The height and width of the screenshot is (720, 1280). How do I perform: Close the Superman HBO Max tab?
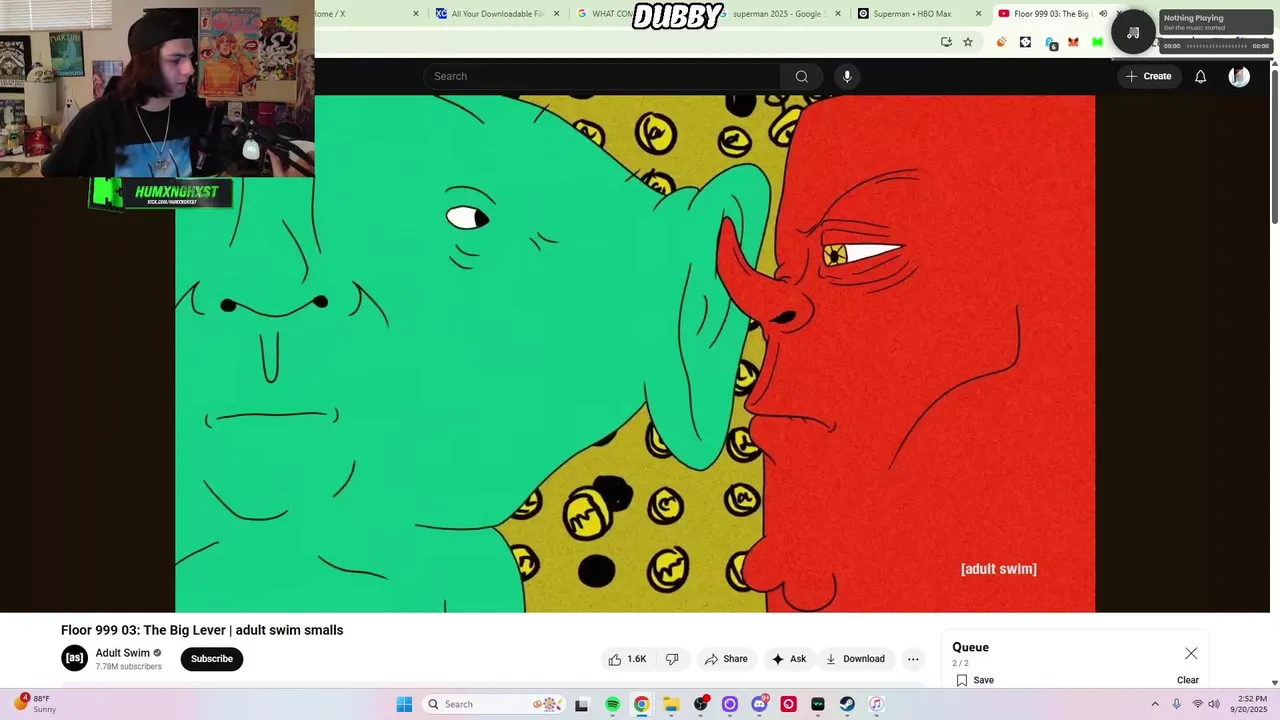(978, 14)
